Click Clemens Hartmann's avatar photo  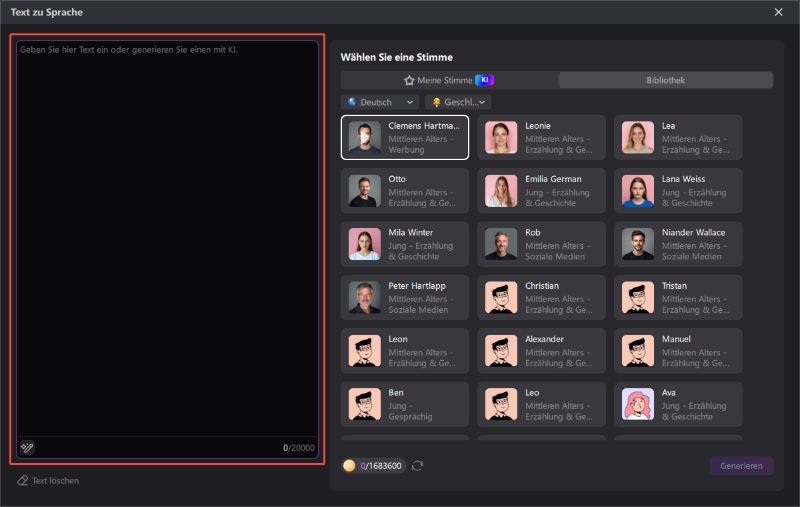[x=365, y=137]
